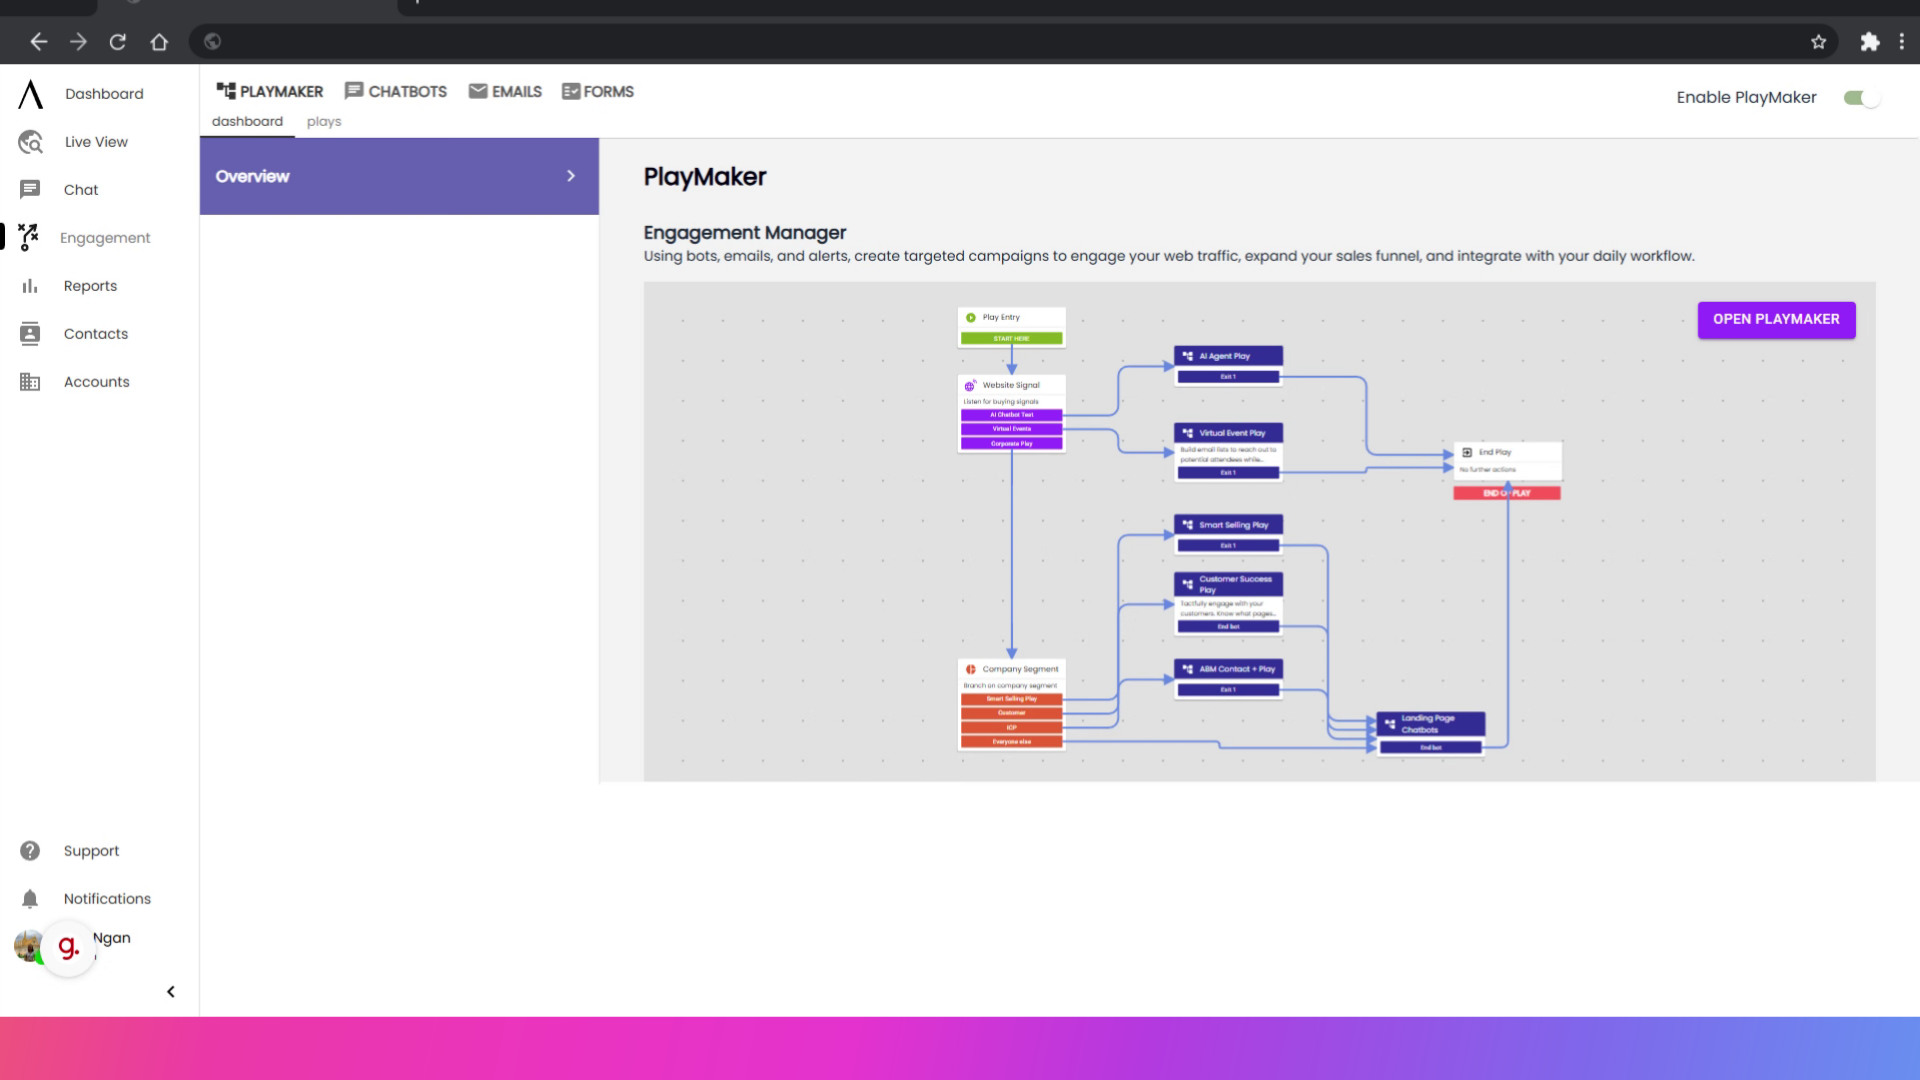1920x1080 pixels.
Task: Select the dashboard subtab
Action: point(247,121)
